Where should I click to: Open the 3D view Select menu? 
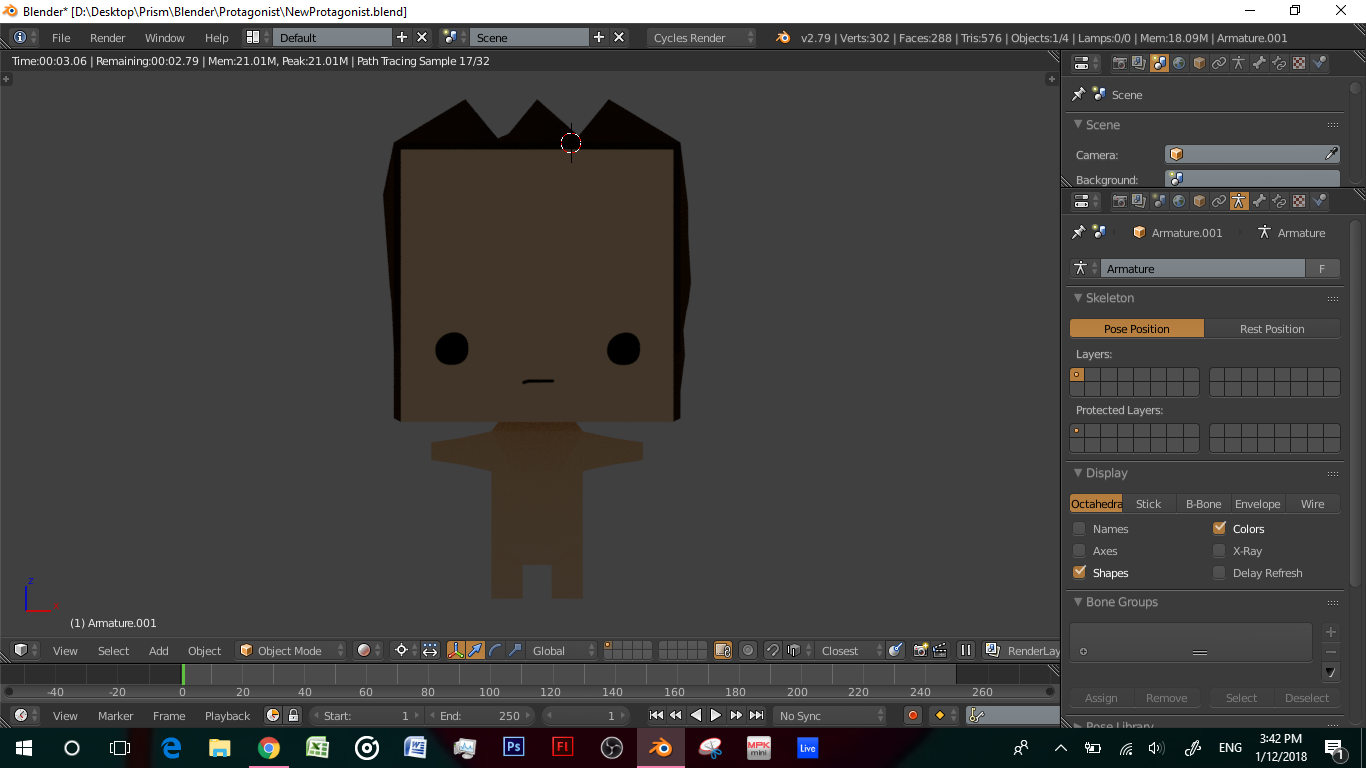(113, 650)
